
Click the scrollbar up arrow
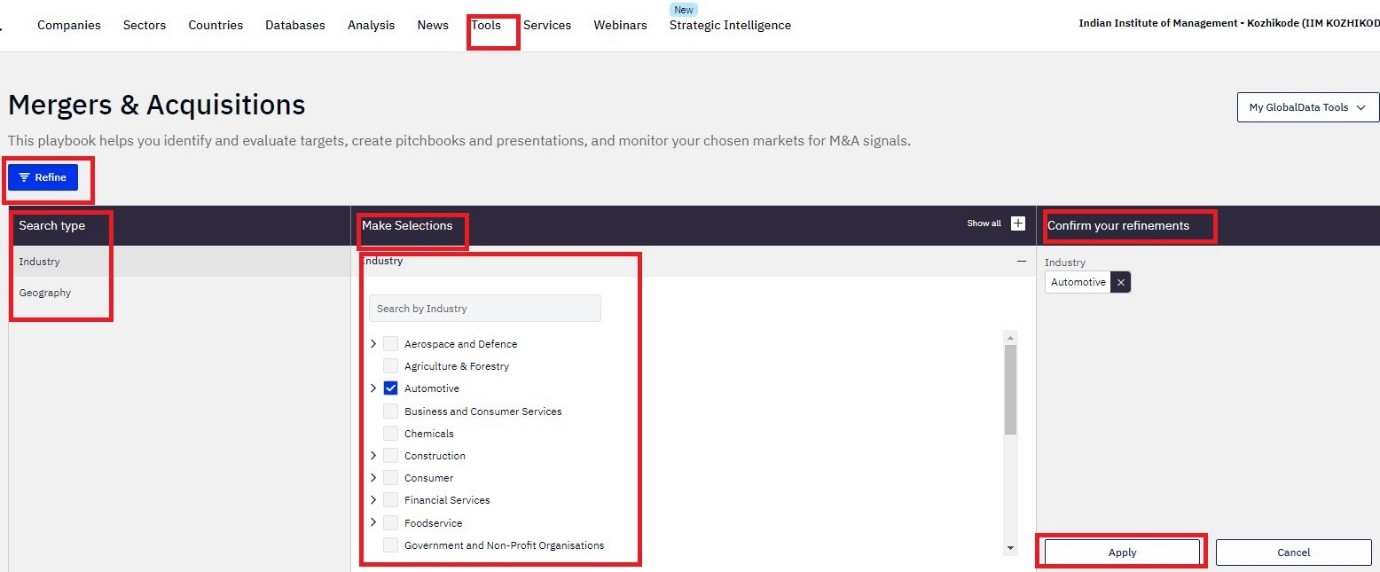(1010, 338)
